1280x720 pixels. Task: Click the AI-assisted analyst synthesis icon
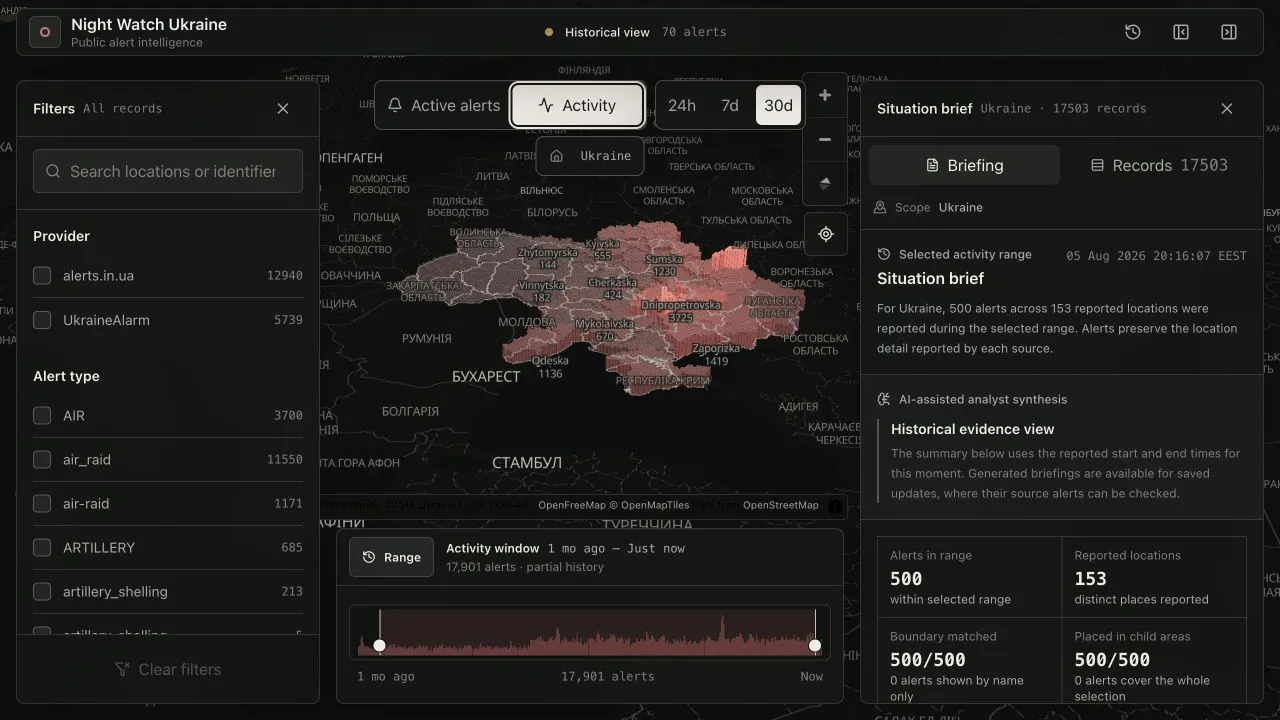[883, 399]
